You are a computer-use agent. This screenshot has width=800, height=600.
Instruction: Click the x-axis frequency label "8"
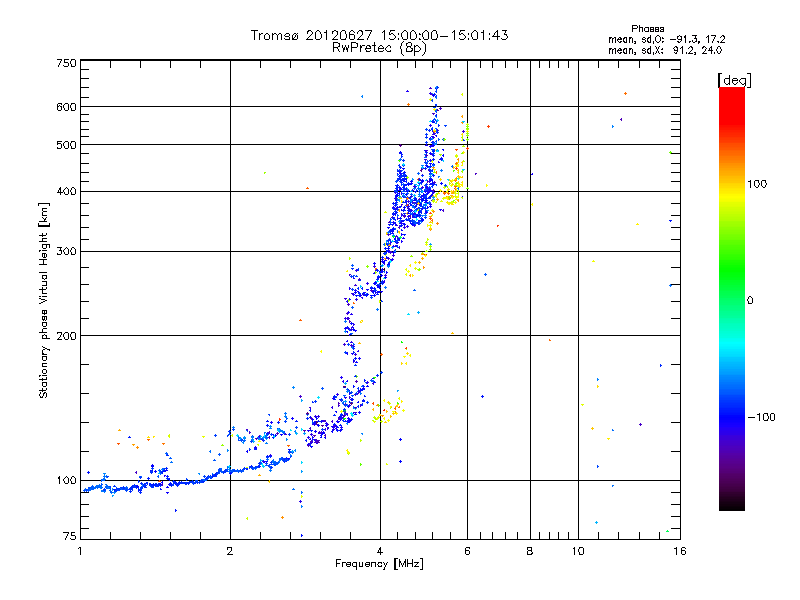pos(530,551)
